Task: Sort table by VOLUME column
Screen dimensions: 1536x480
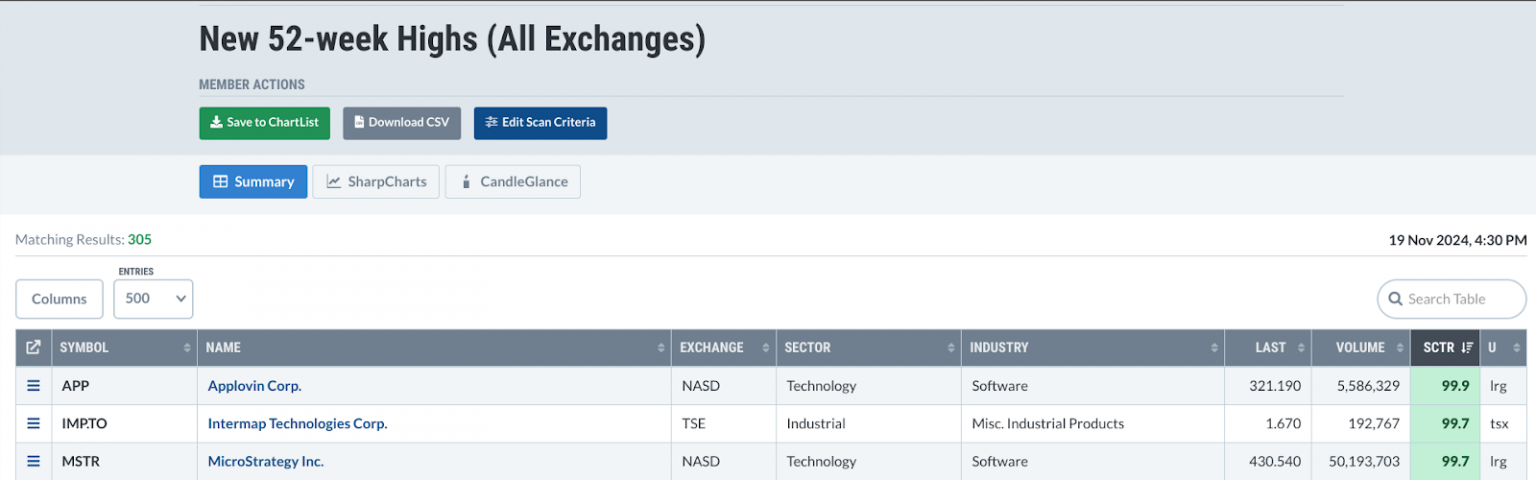Action: (x=1360, y=348)
